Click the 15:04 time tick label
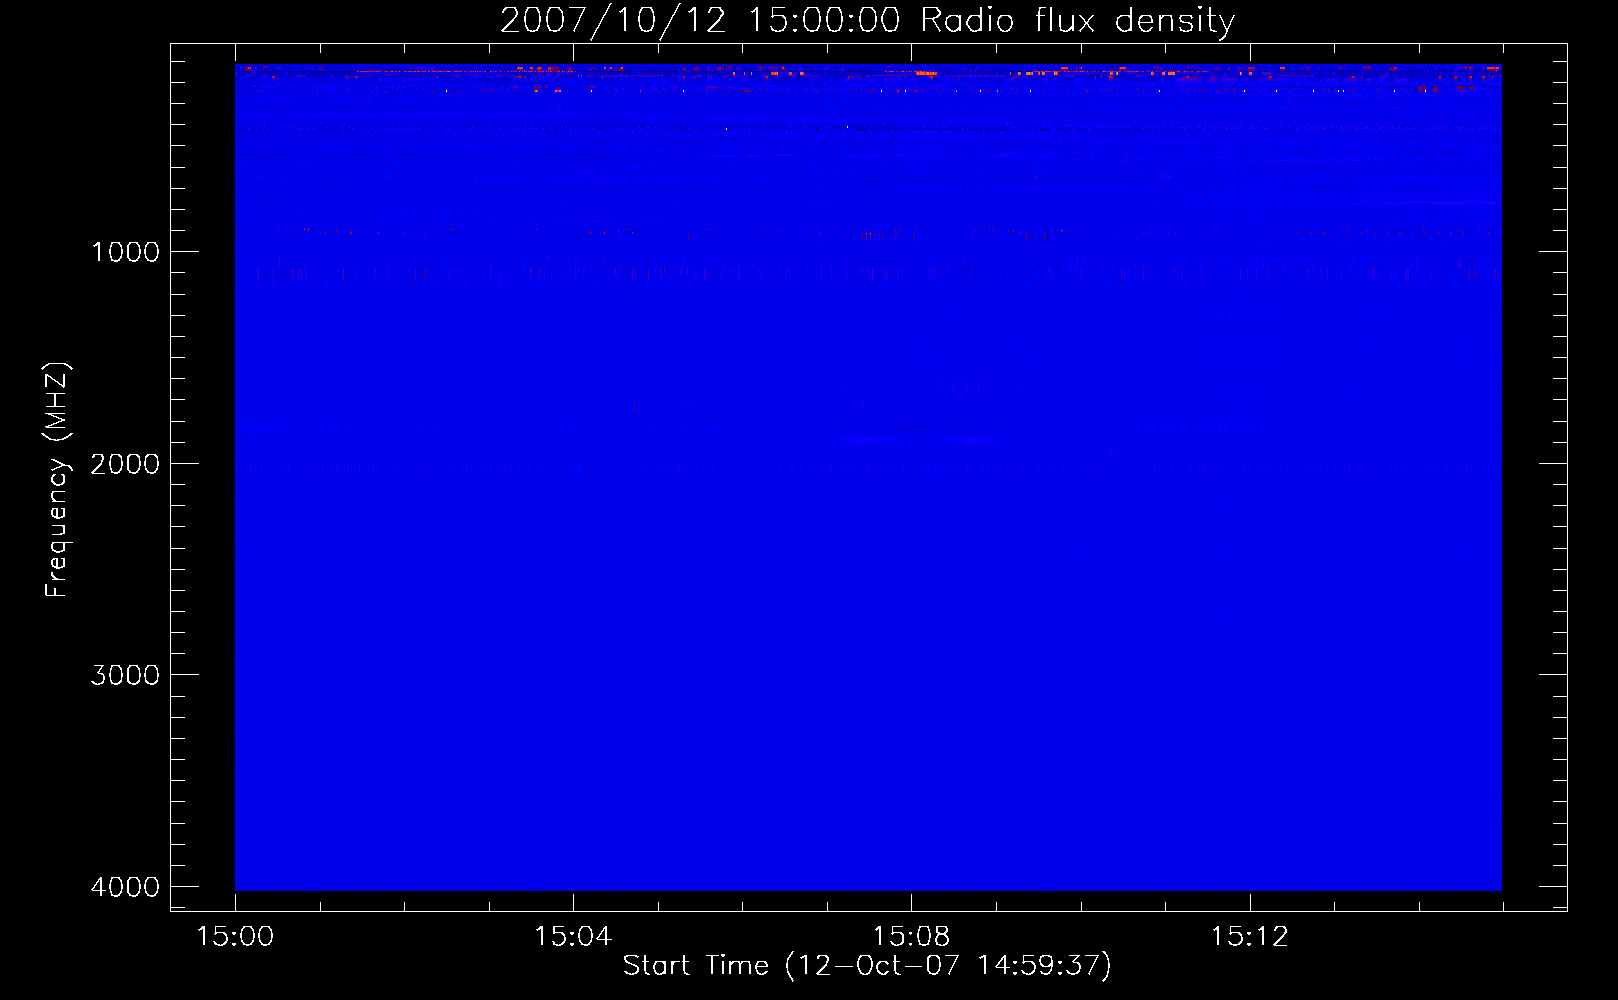The image size is (1618, 1000). click(573, 937)
